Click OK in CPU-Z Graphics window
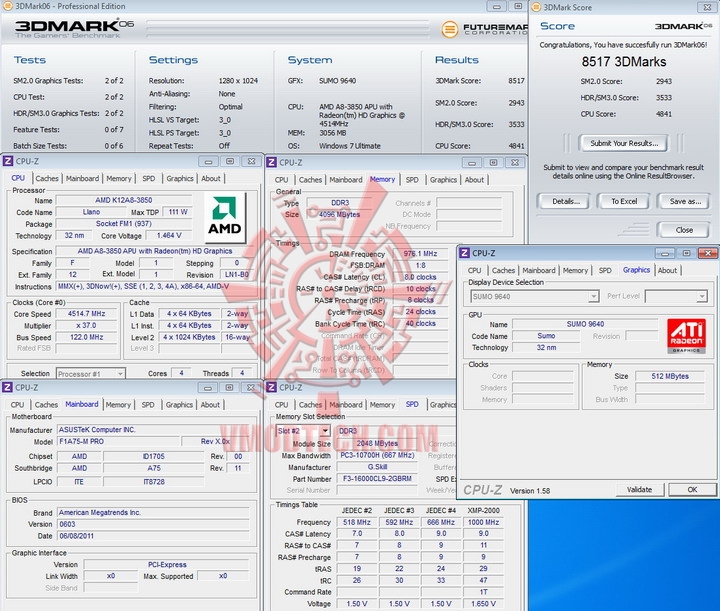Viewport: 720px width, 611px height. pyautogui.click(x=692, y=490)
